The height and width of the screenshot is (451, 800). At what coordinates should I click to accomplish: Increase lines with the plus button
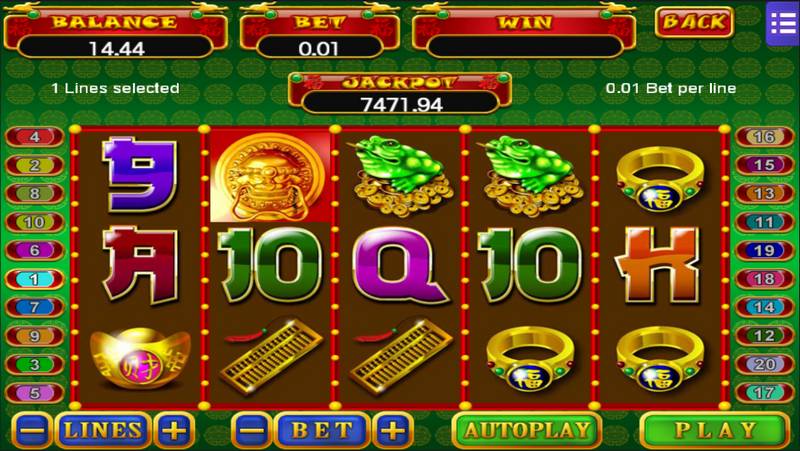pos(174,430)
